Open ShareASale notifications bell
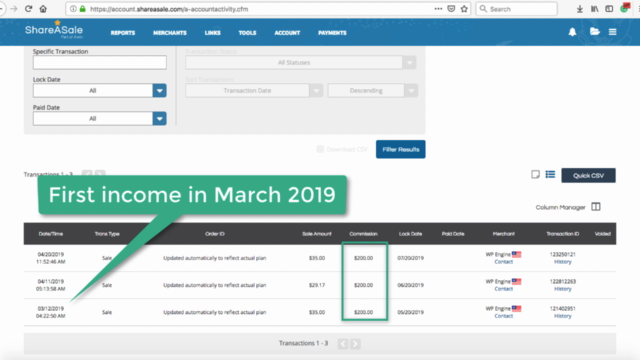Image resolution: width=640 pixels, height=360 pixels. pyautogui.click(x=572, y=32)
